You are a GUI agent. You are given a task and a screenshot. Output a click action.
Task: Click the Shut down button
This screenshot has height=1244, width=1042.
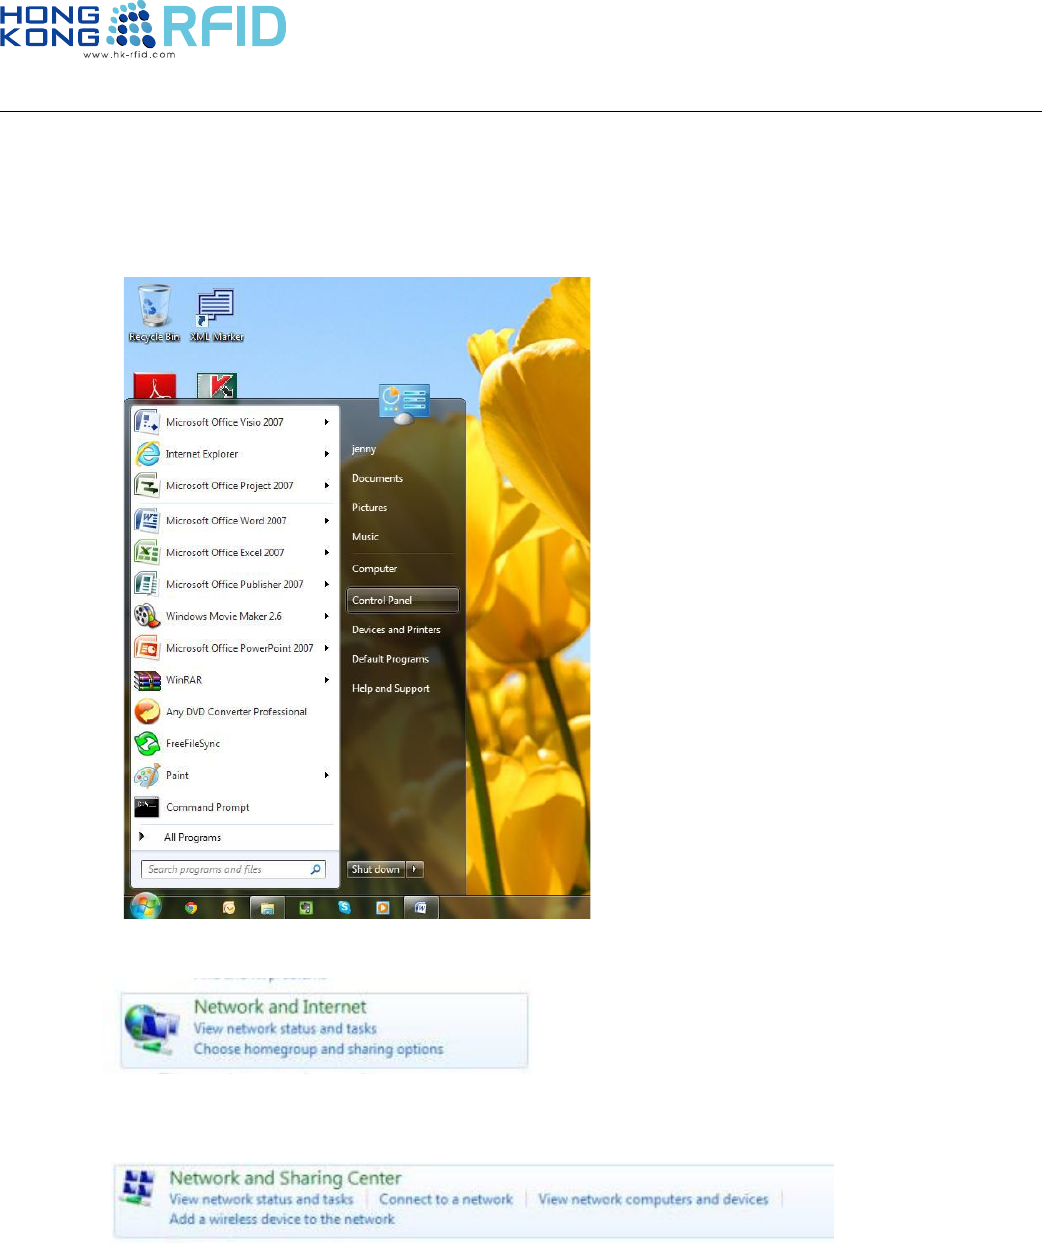376,870
